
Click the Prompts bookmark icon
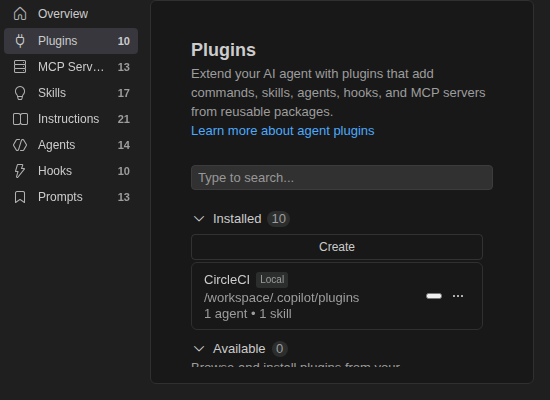20,197
